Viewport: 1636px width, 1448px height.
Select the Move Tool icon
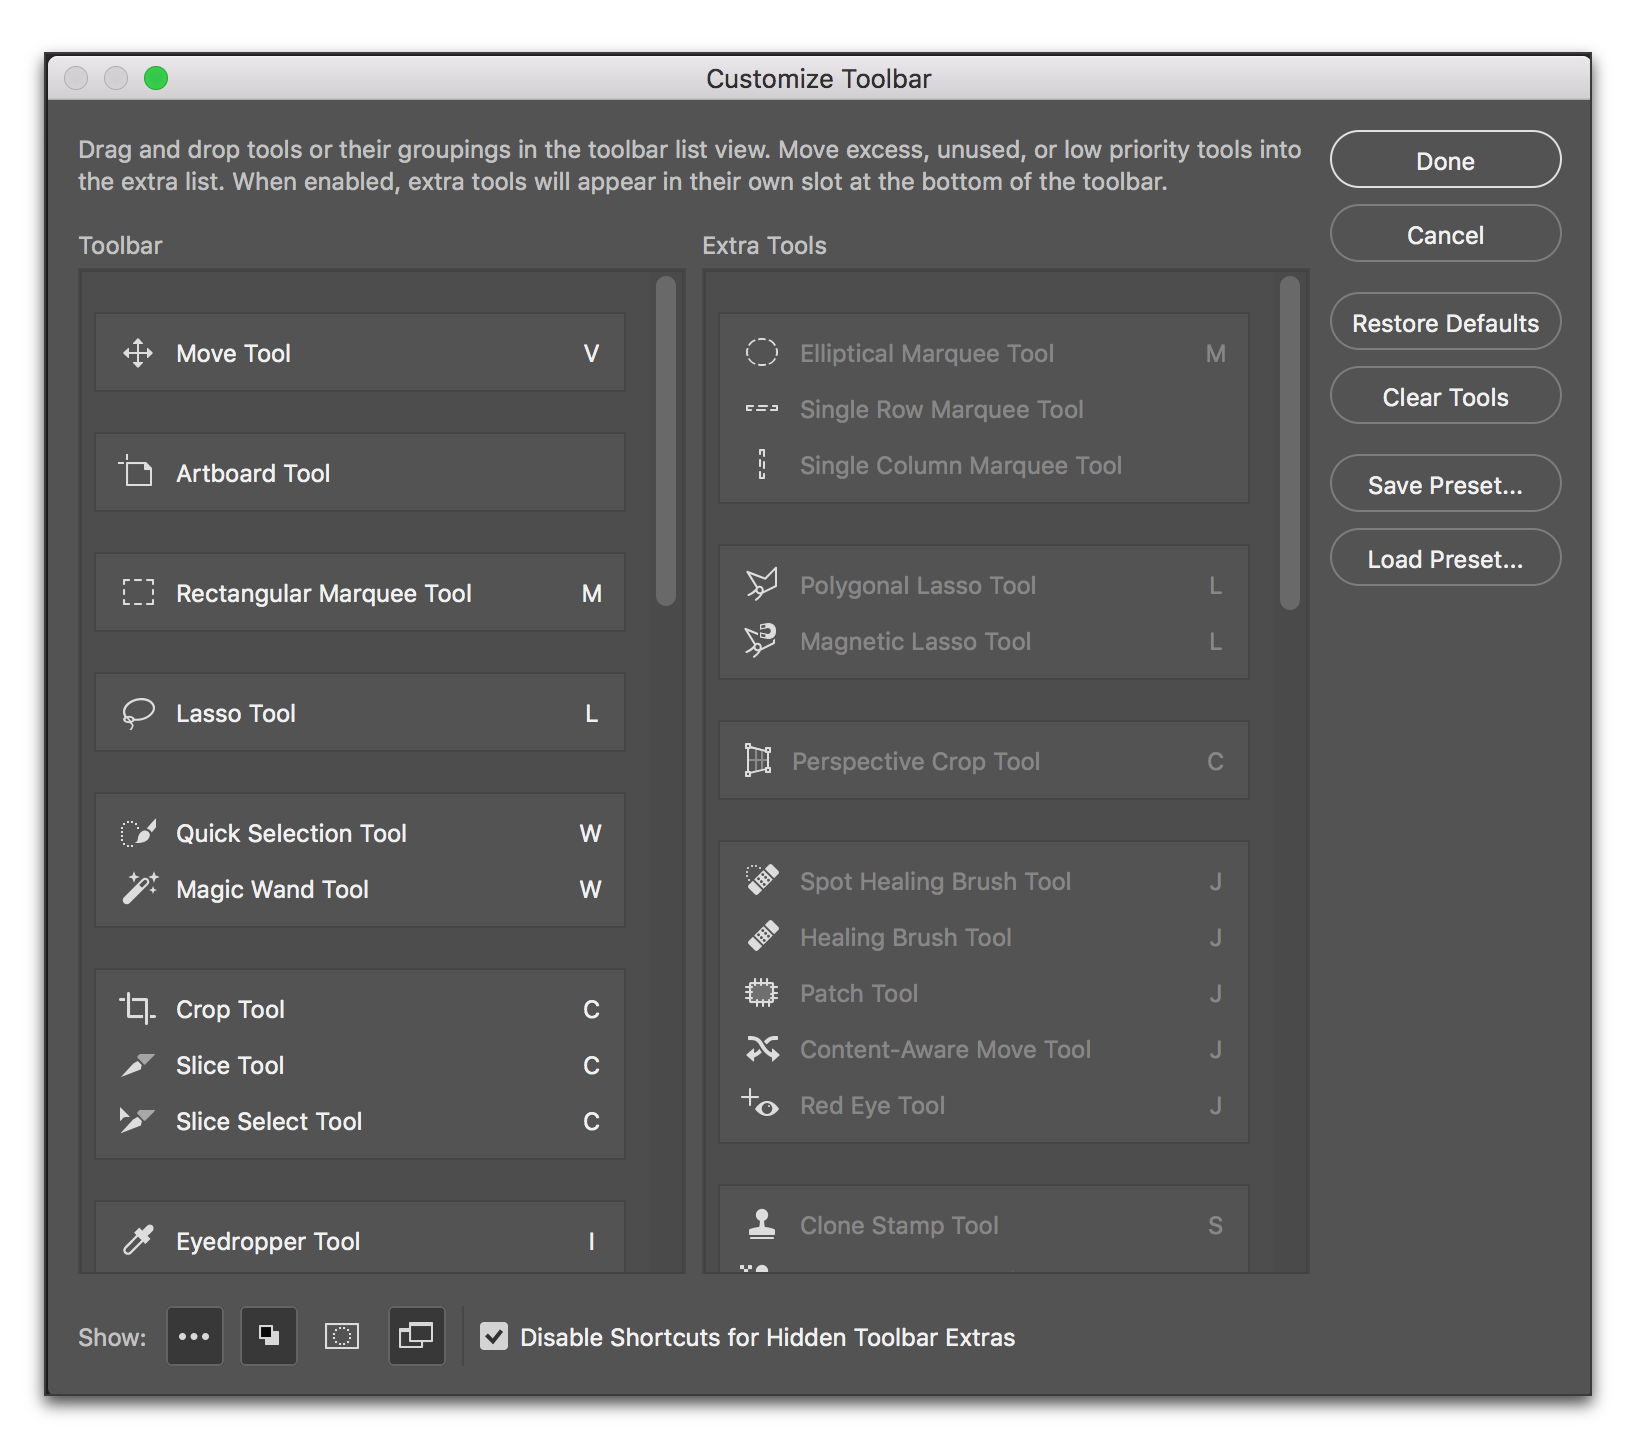138,353
